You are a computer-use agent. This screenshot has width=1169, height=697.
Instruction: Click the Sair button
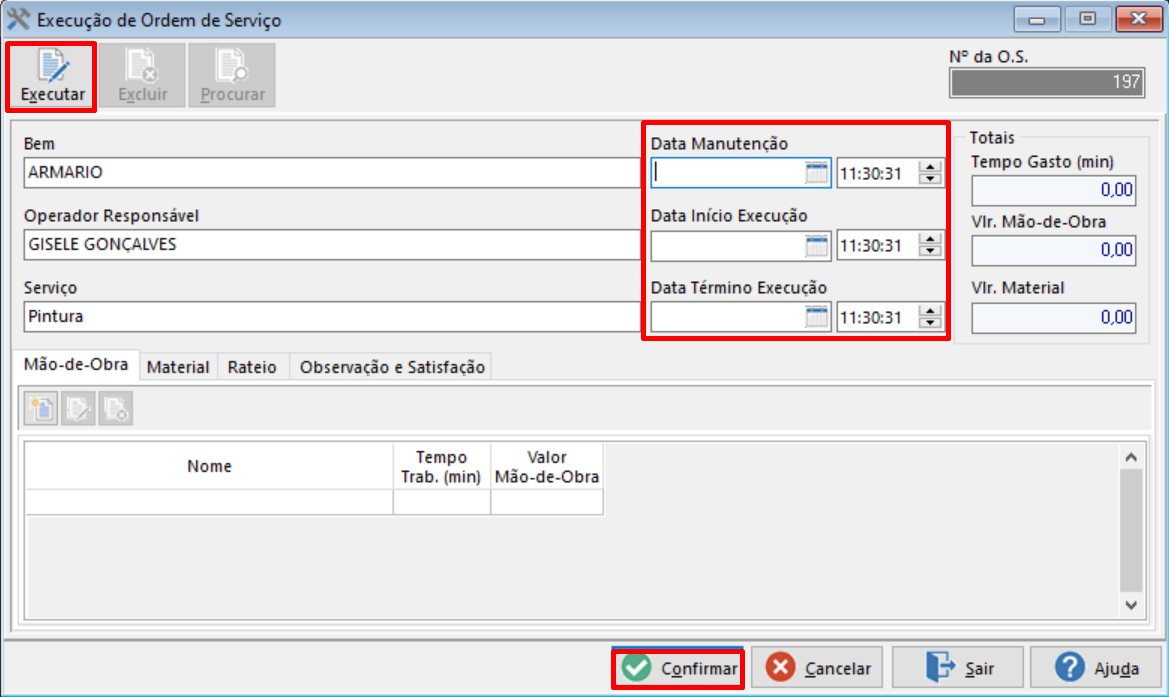pyautogui.click(x=957, y=668)
